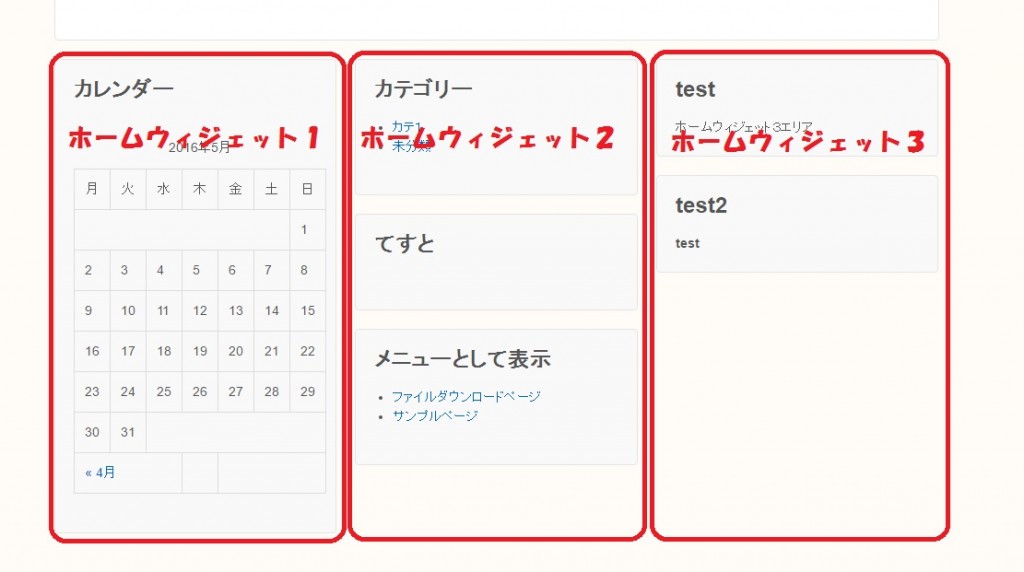
Task: Click date 31 in the calendar
Action: tap(128, 432)
